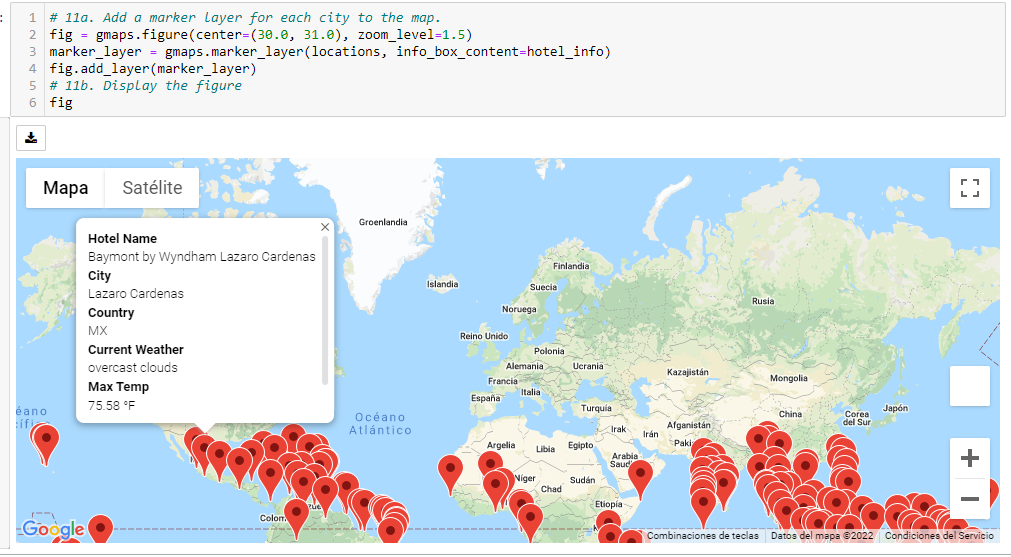Click the red marker over Etiopía
The image size is (1011, 557).
608,523
